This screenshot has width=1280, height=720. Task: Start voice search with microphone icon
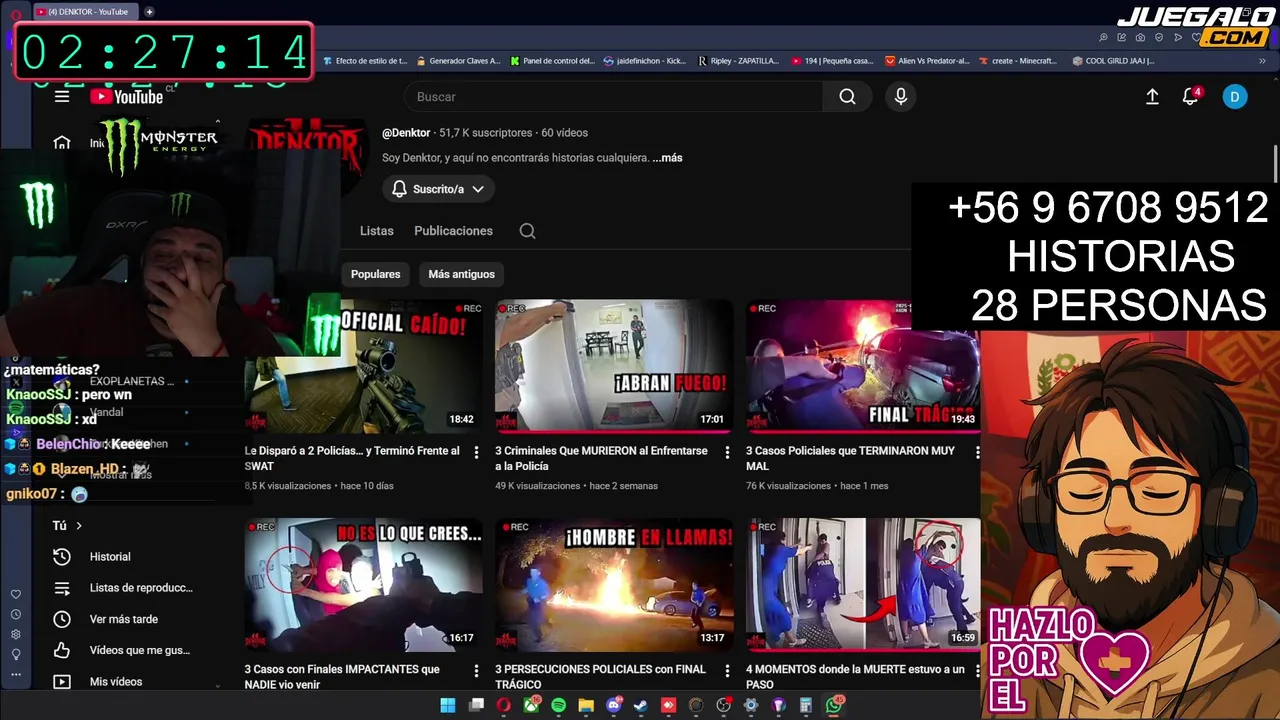[901, 96]
